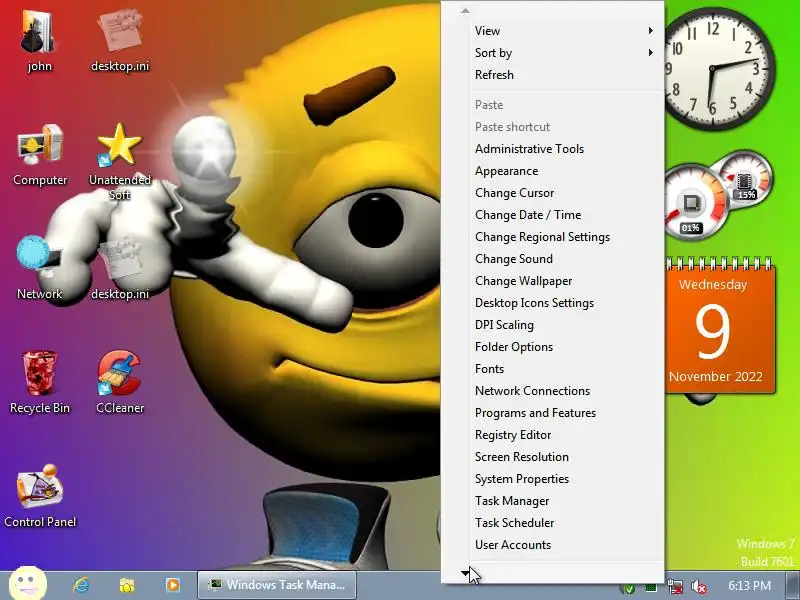Screen dimensions: 800x600
Task: Choose Screen Resolution
Action: point(553,456)
